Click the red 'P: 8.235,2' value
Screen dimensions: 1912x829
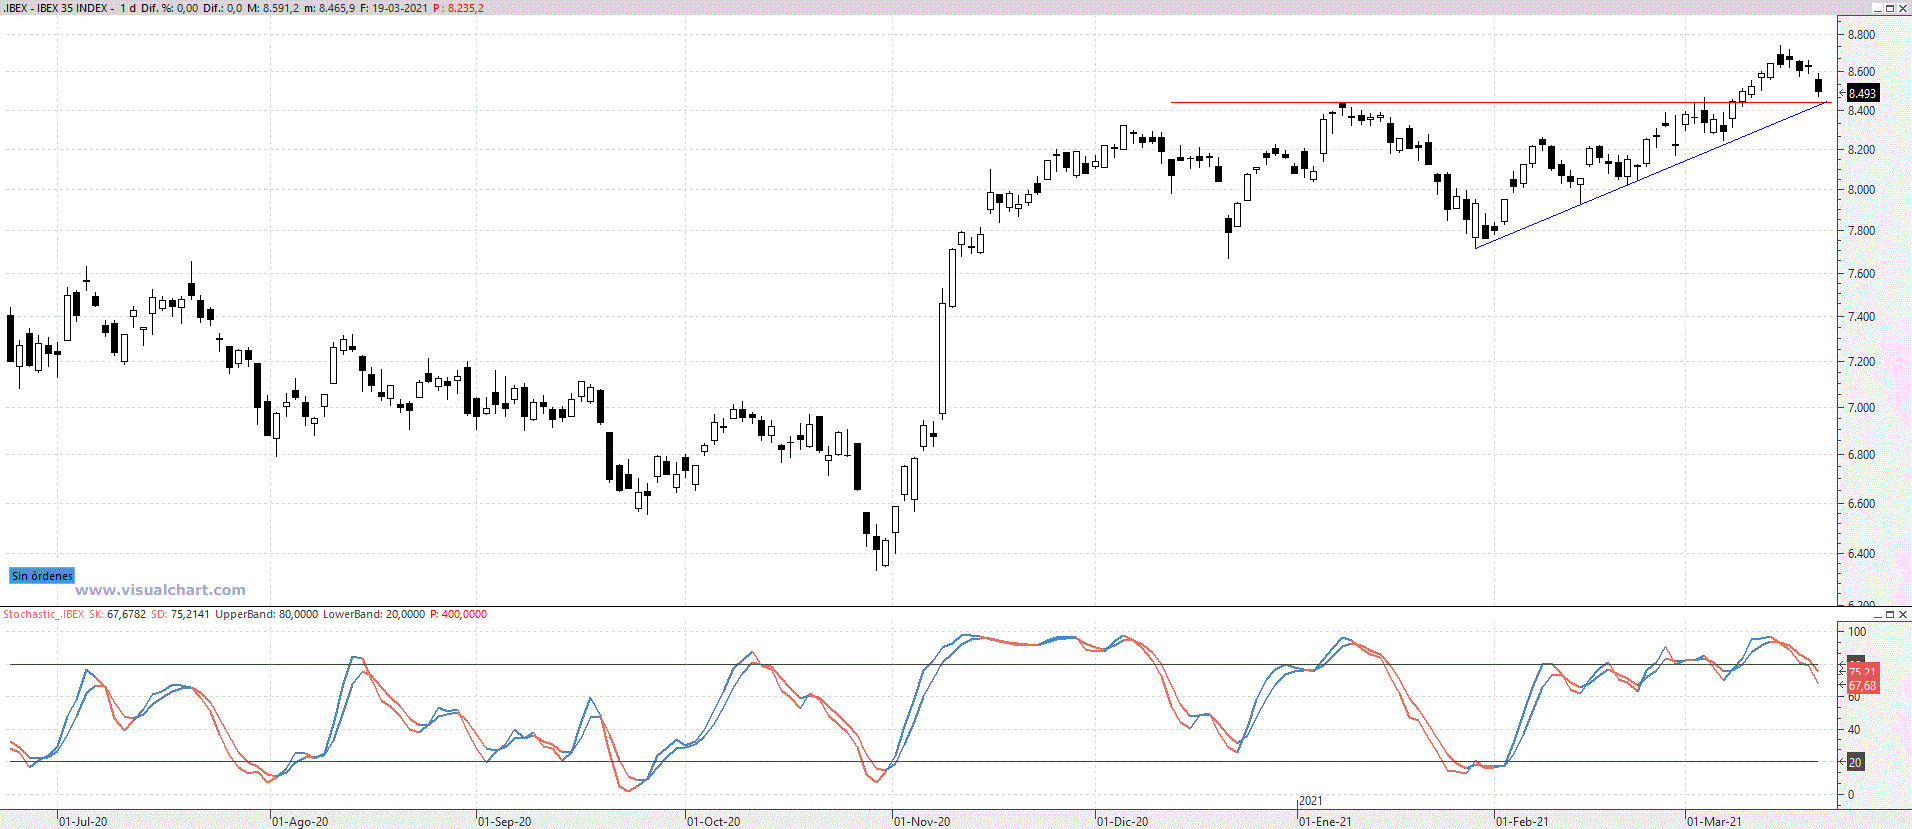pyautogui.click(x=458, y=8)
